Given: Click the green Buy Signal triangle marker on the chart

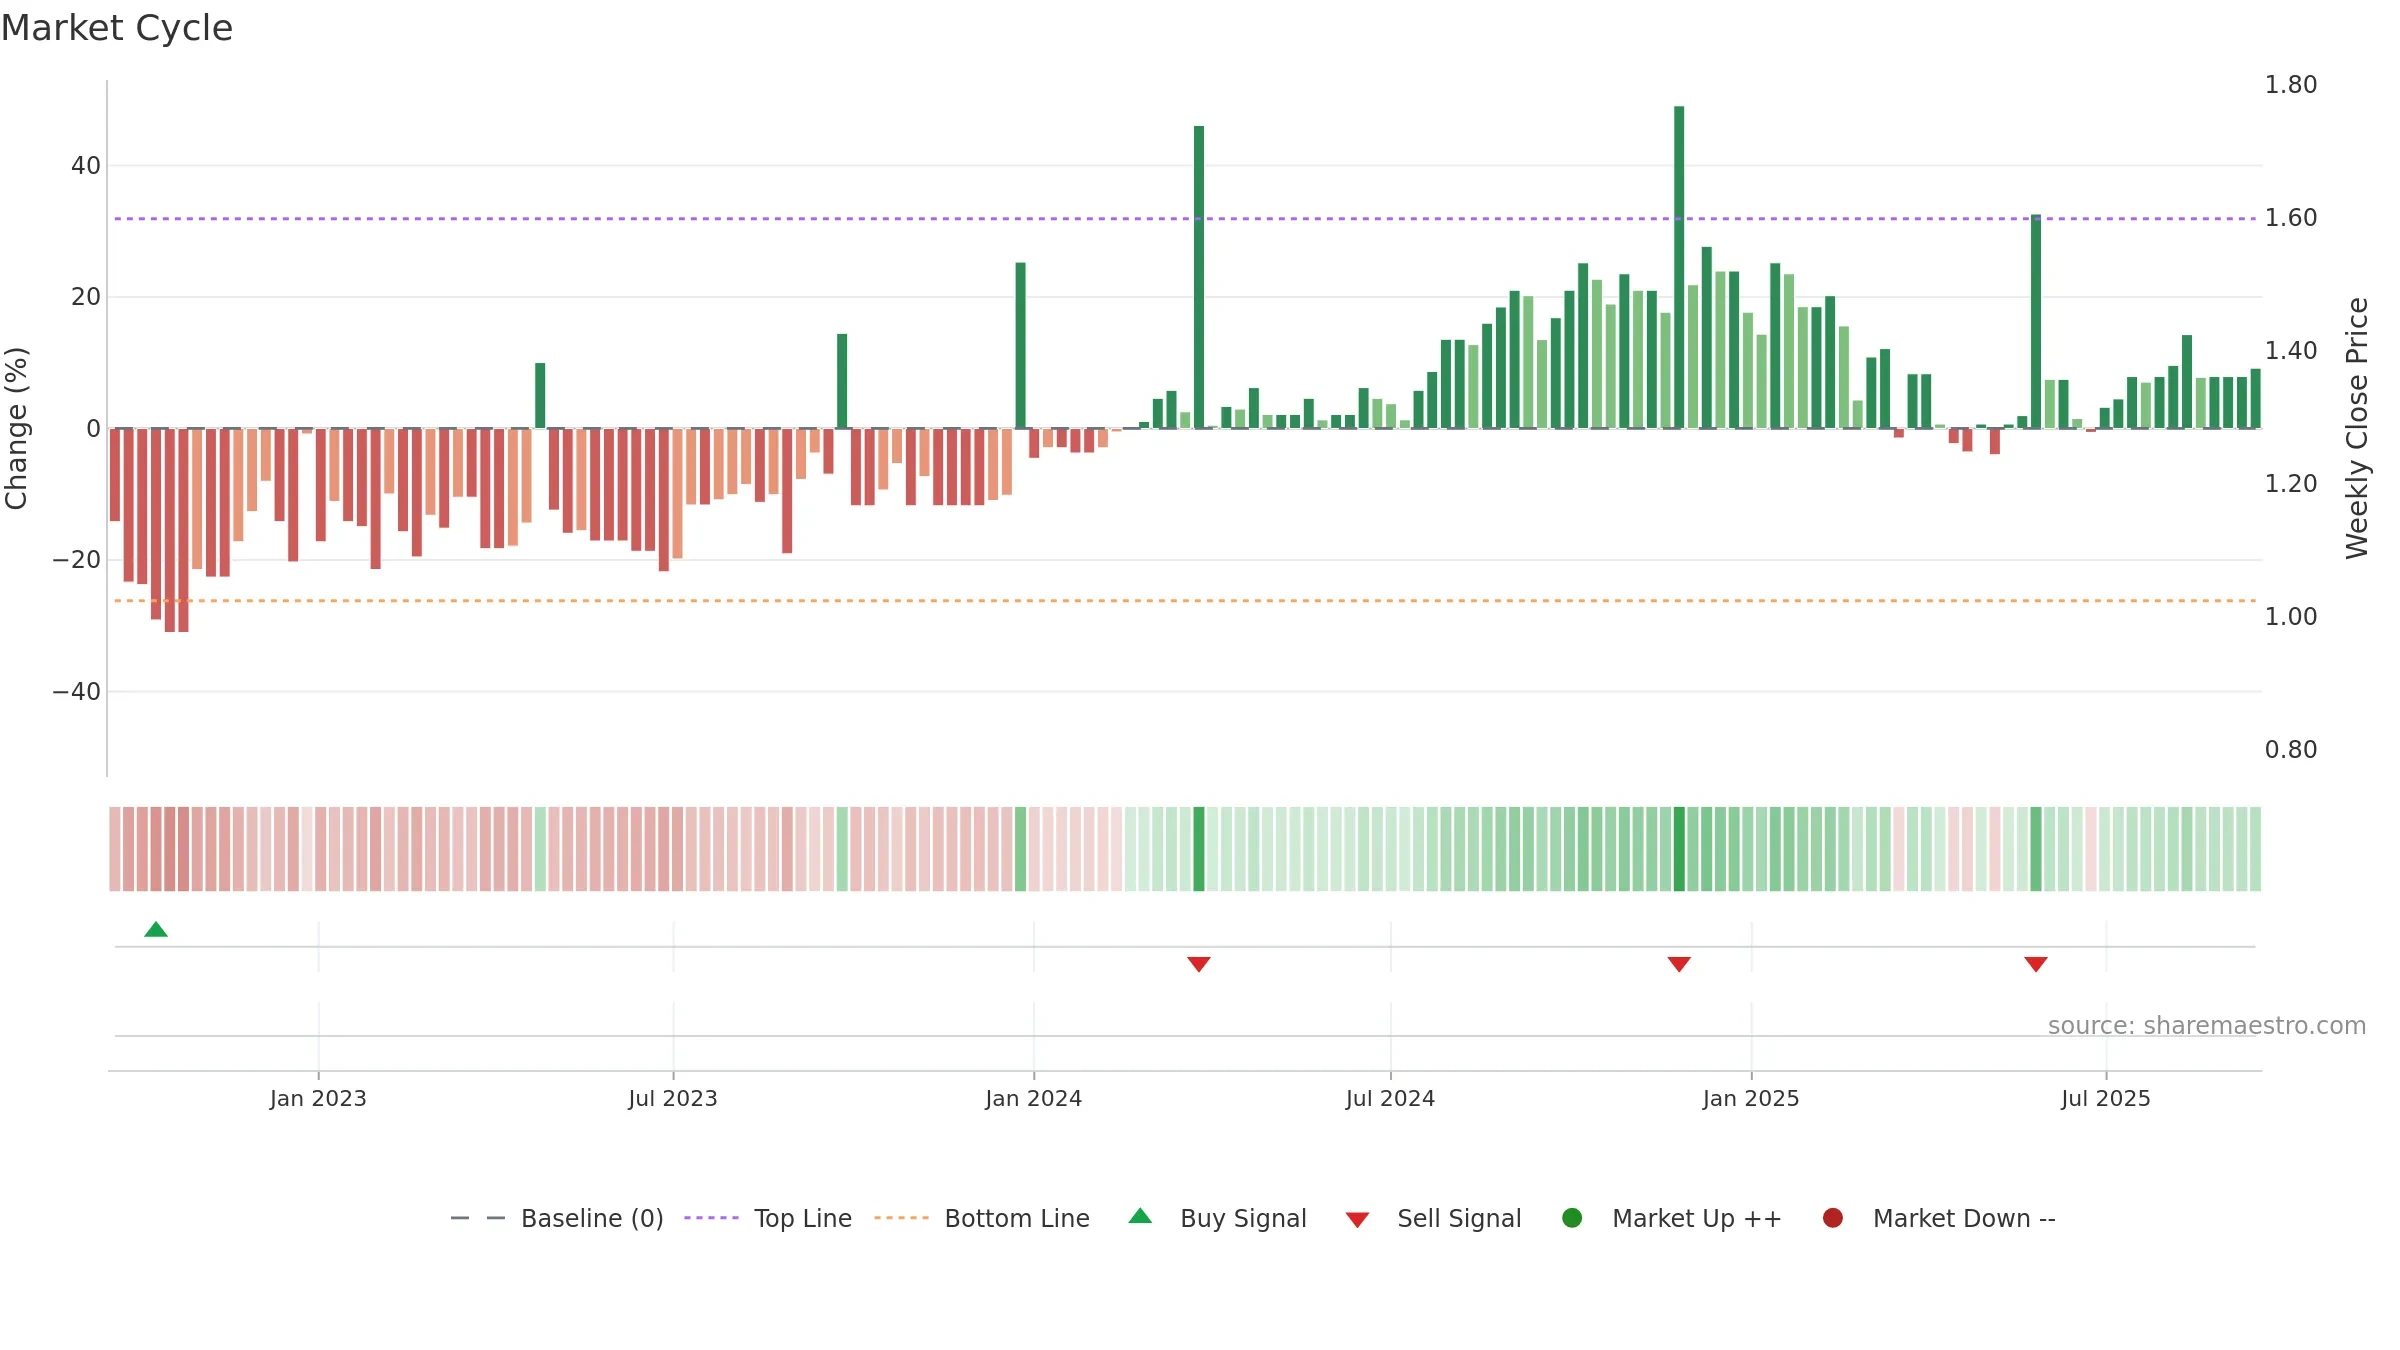Looking at the screenshot, I should coord(156,929).
